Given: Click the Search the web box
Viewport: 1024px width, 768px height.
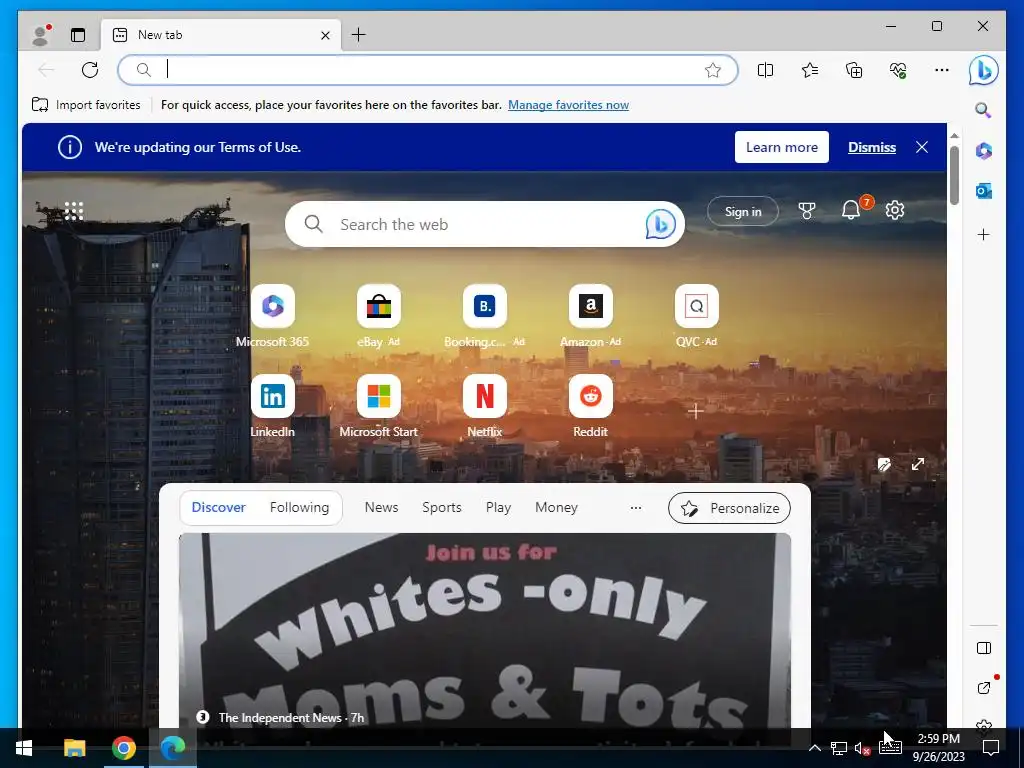Looking at the screenshot, I should point(485,224).
